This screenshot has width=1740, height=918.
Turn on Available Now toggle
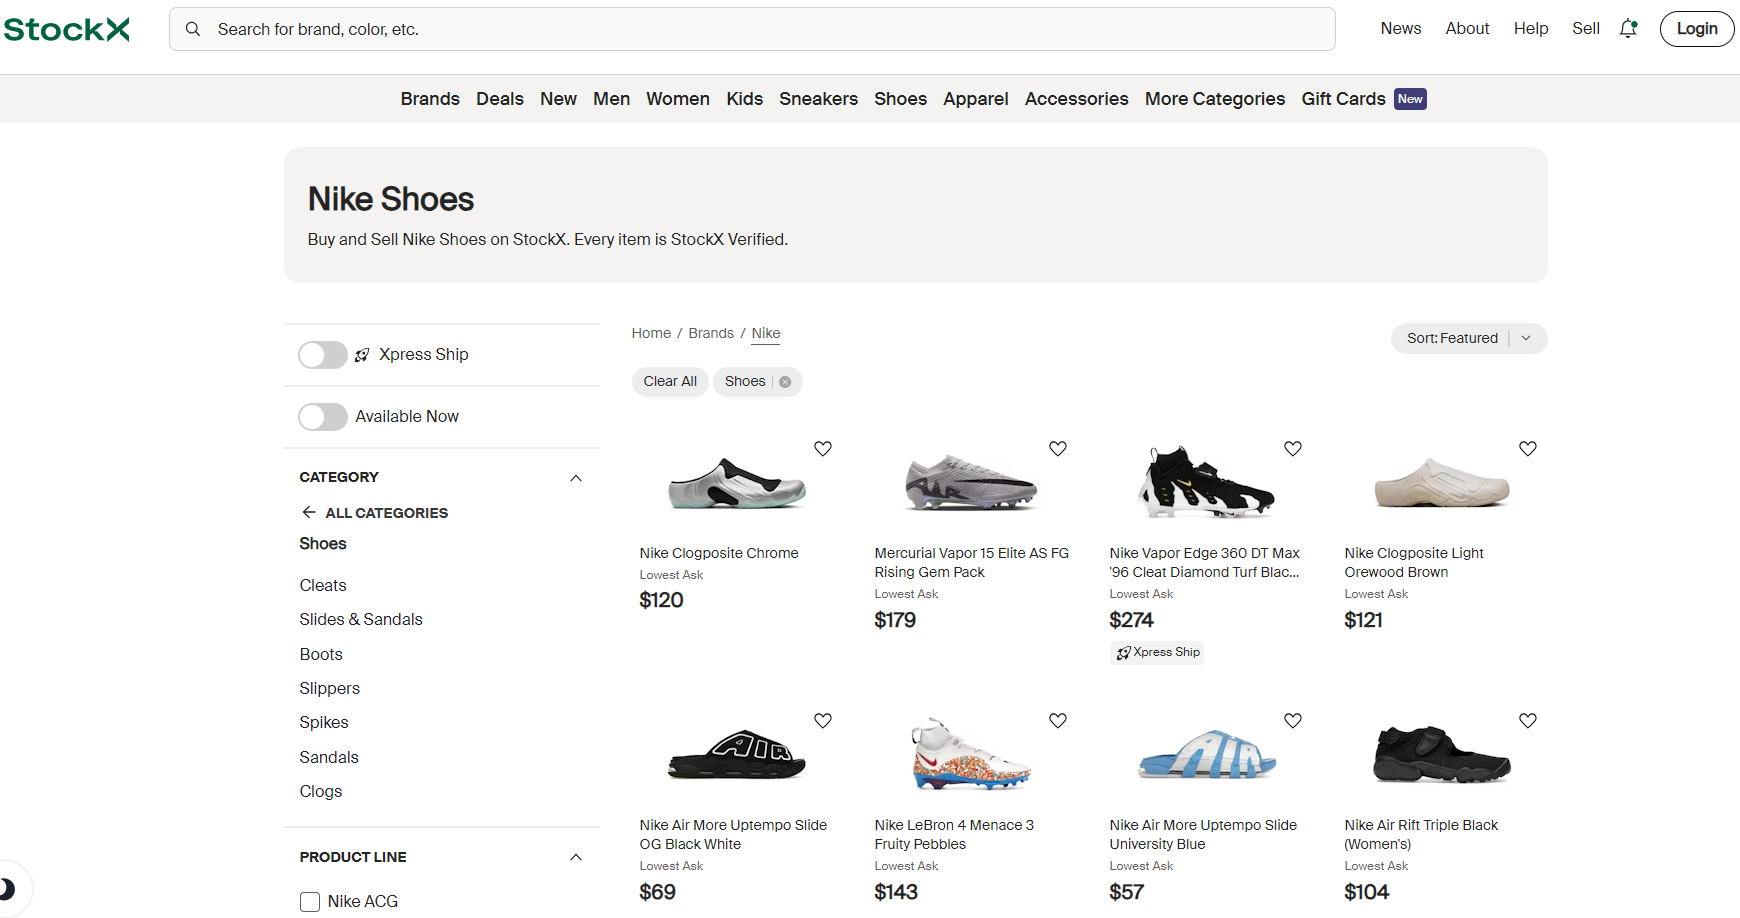(x=323, y=417)
